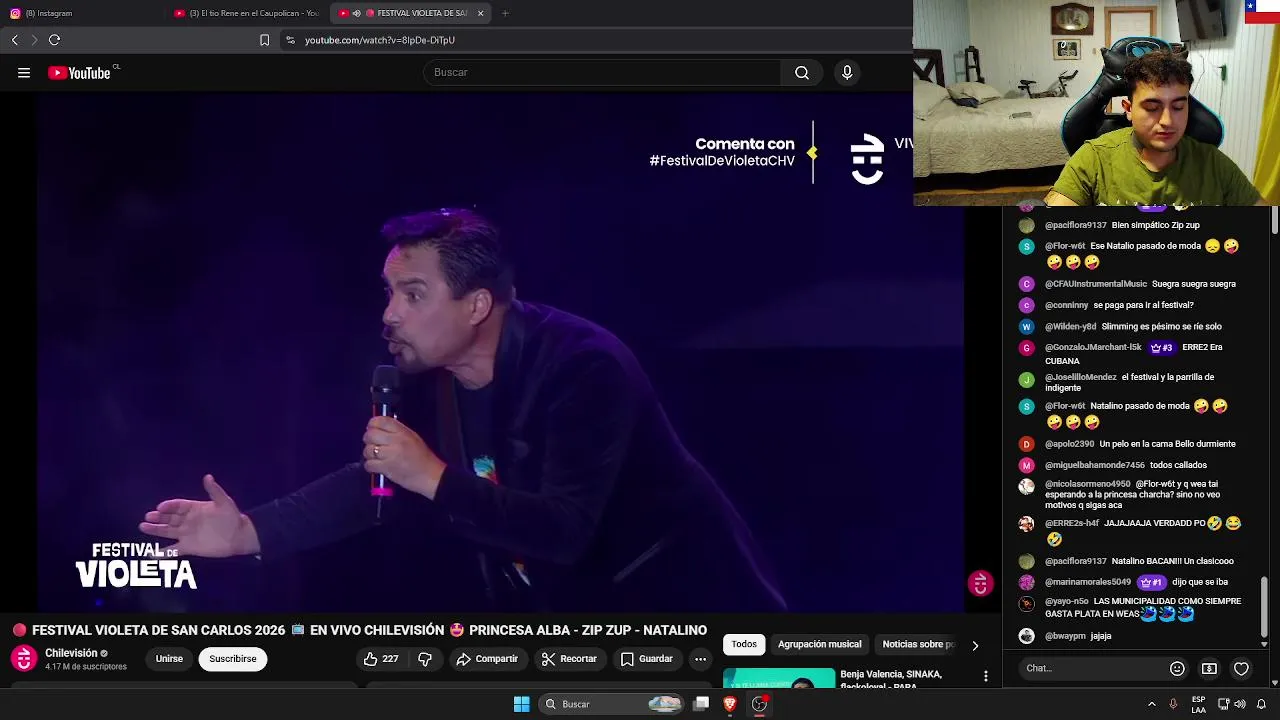Go back in browser history

click(x=15, y=40)
